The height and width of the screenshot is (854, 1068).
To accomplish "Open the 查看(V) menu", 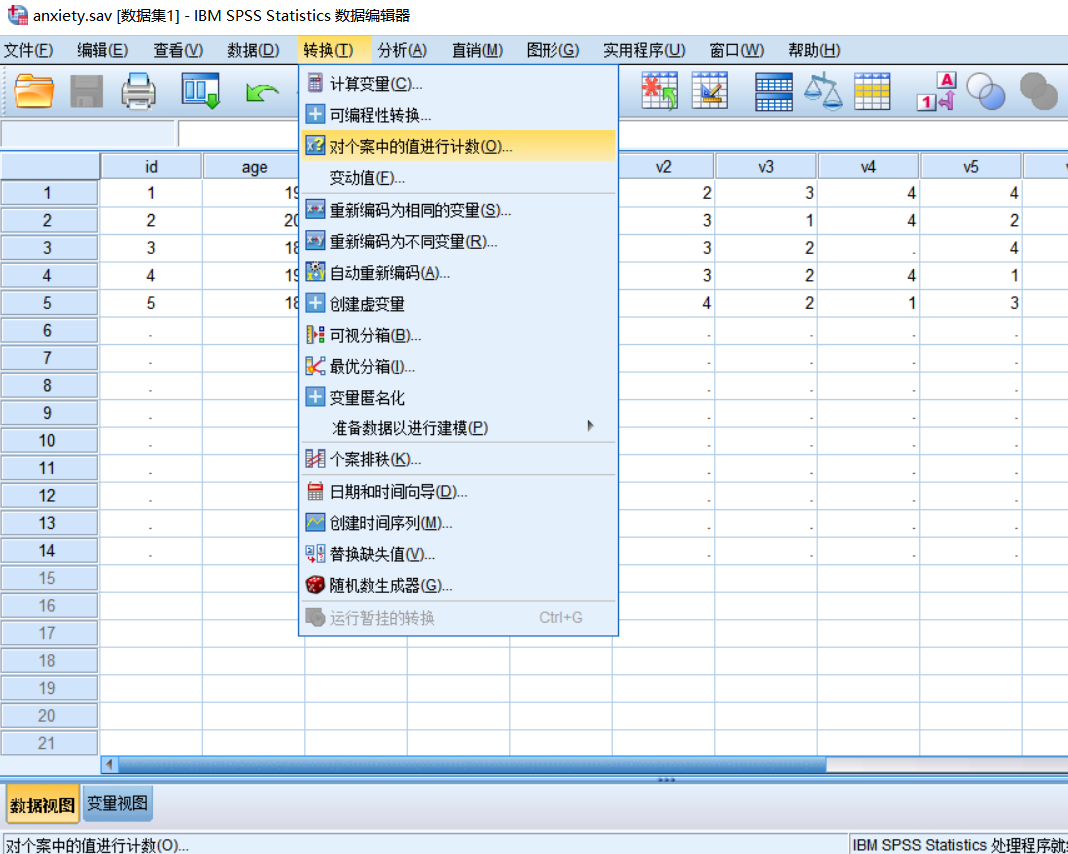I will [178, 50].
